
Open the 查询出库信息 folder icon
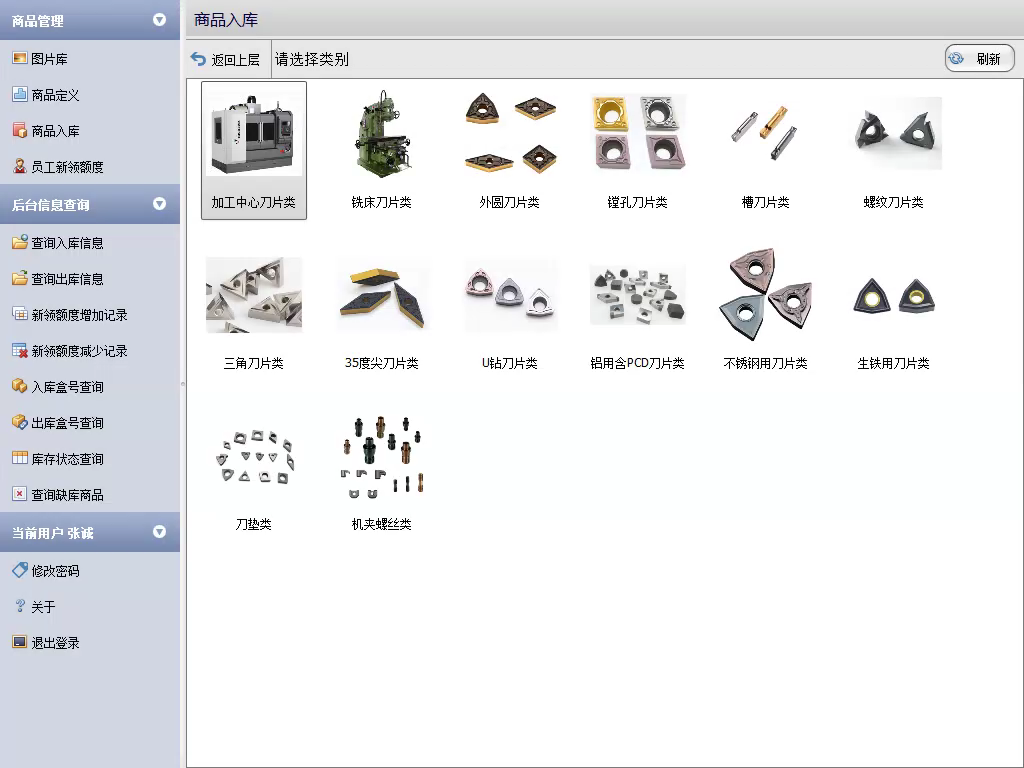pos(20,278)
